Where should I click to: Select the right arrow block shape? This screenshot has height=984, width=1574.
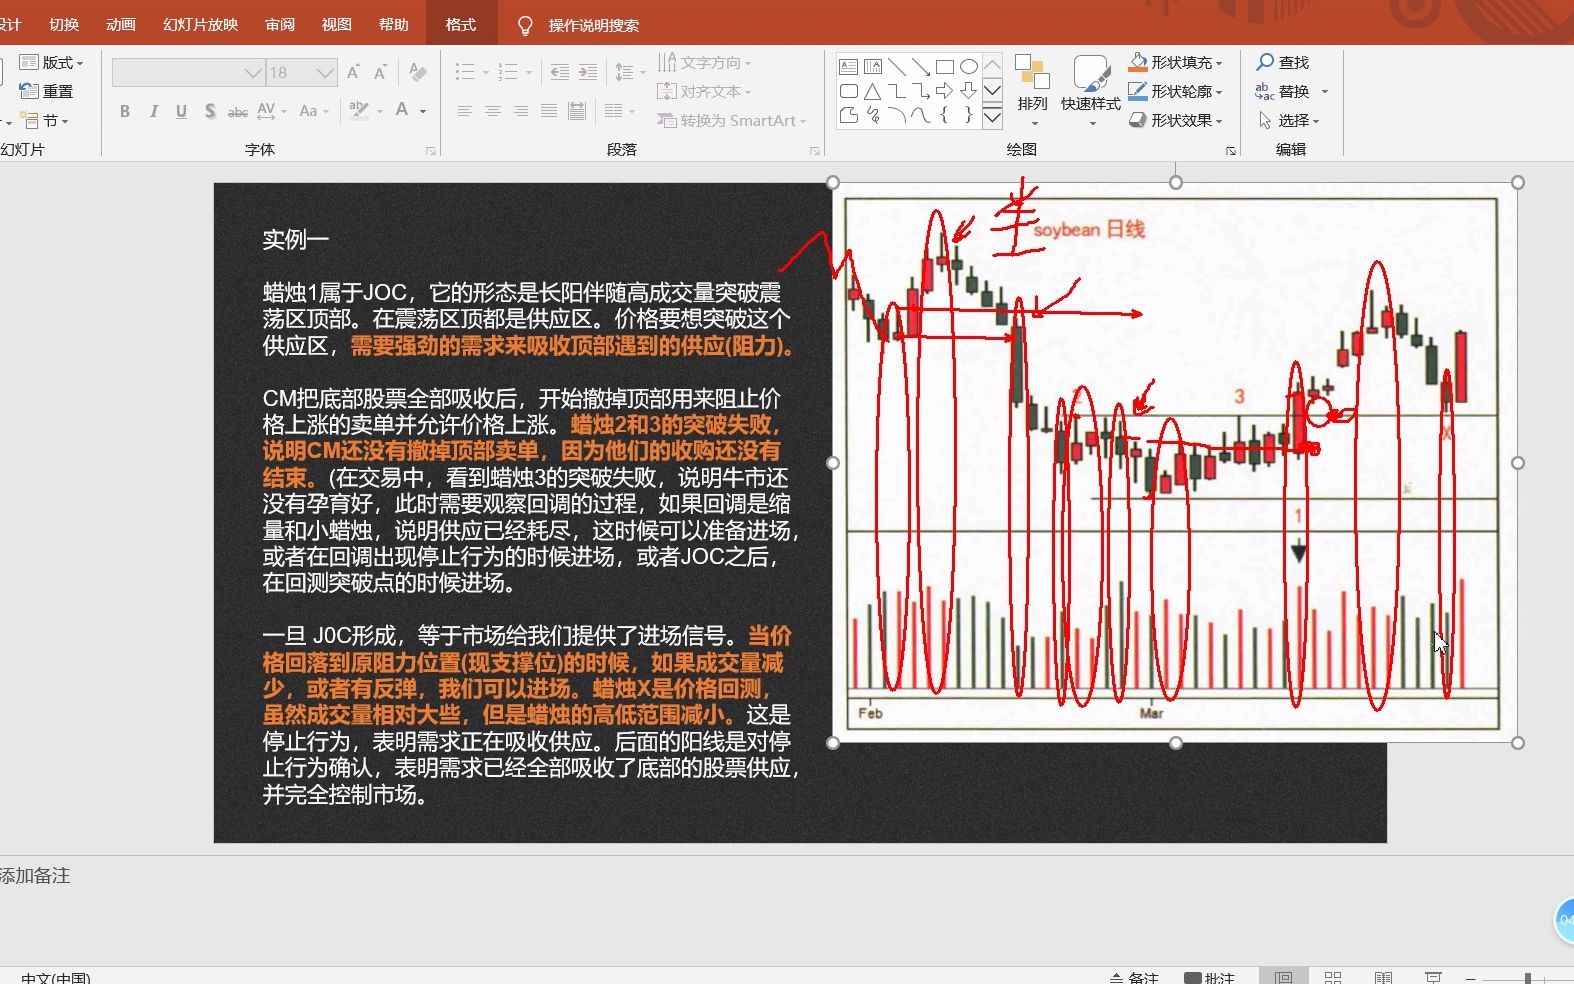tap(945, 91)
